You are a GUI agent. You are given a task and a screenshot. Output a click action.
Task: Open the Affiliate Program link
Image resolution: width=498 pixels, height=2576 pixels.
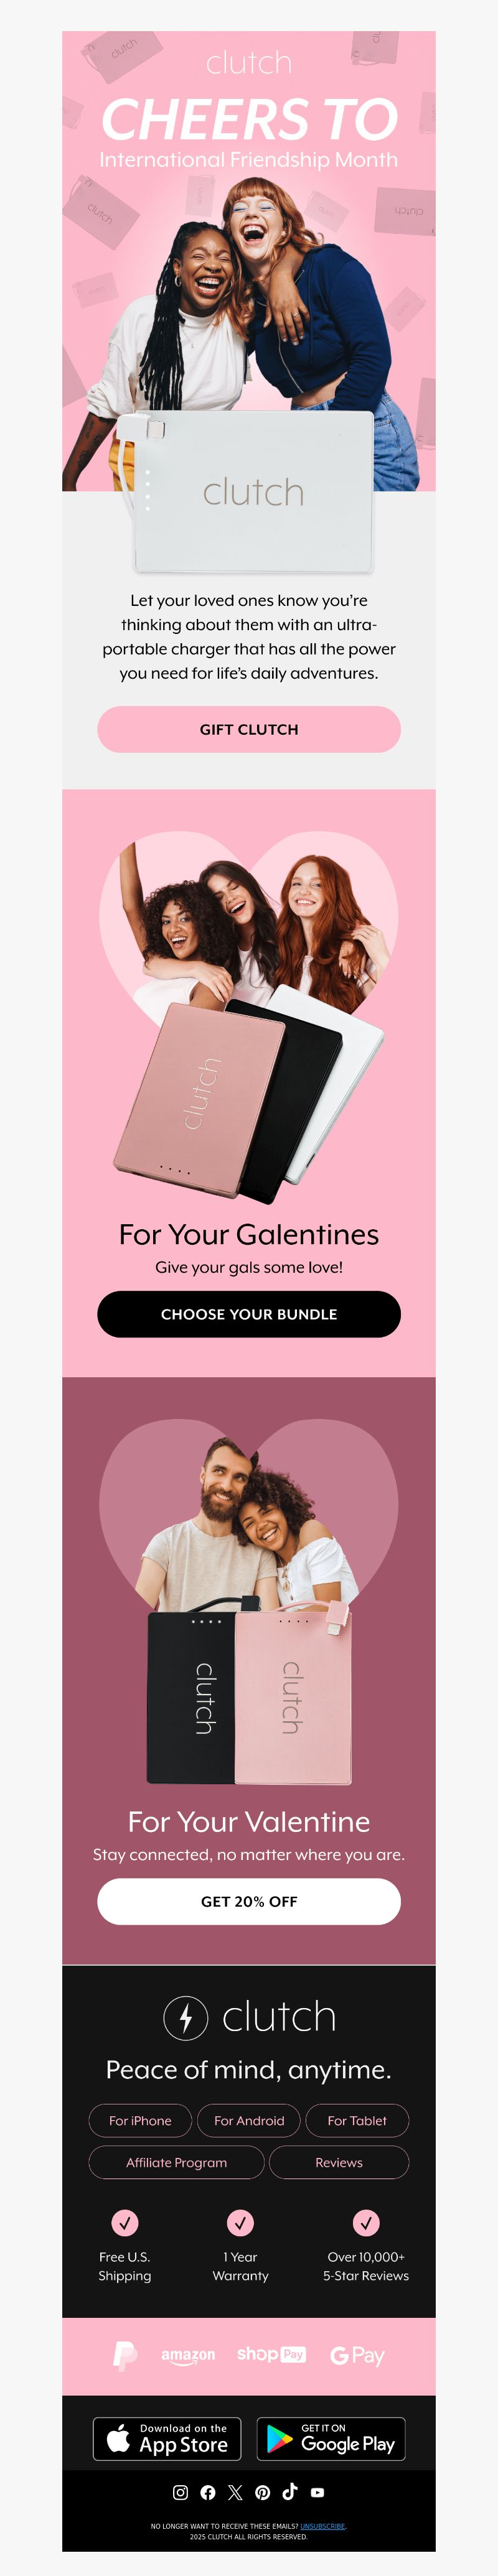(177, 2162)
